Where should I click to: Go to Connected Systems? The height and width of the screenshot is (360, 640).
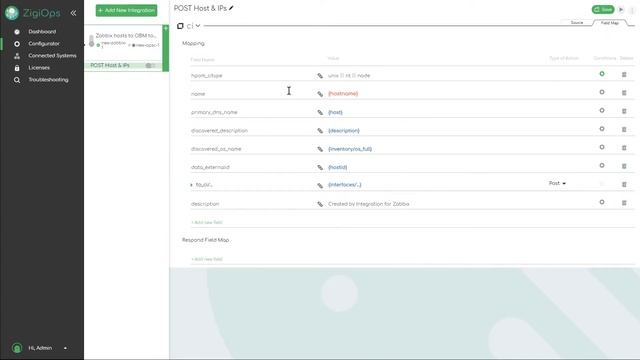pos(52,56)
